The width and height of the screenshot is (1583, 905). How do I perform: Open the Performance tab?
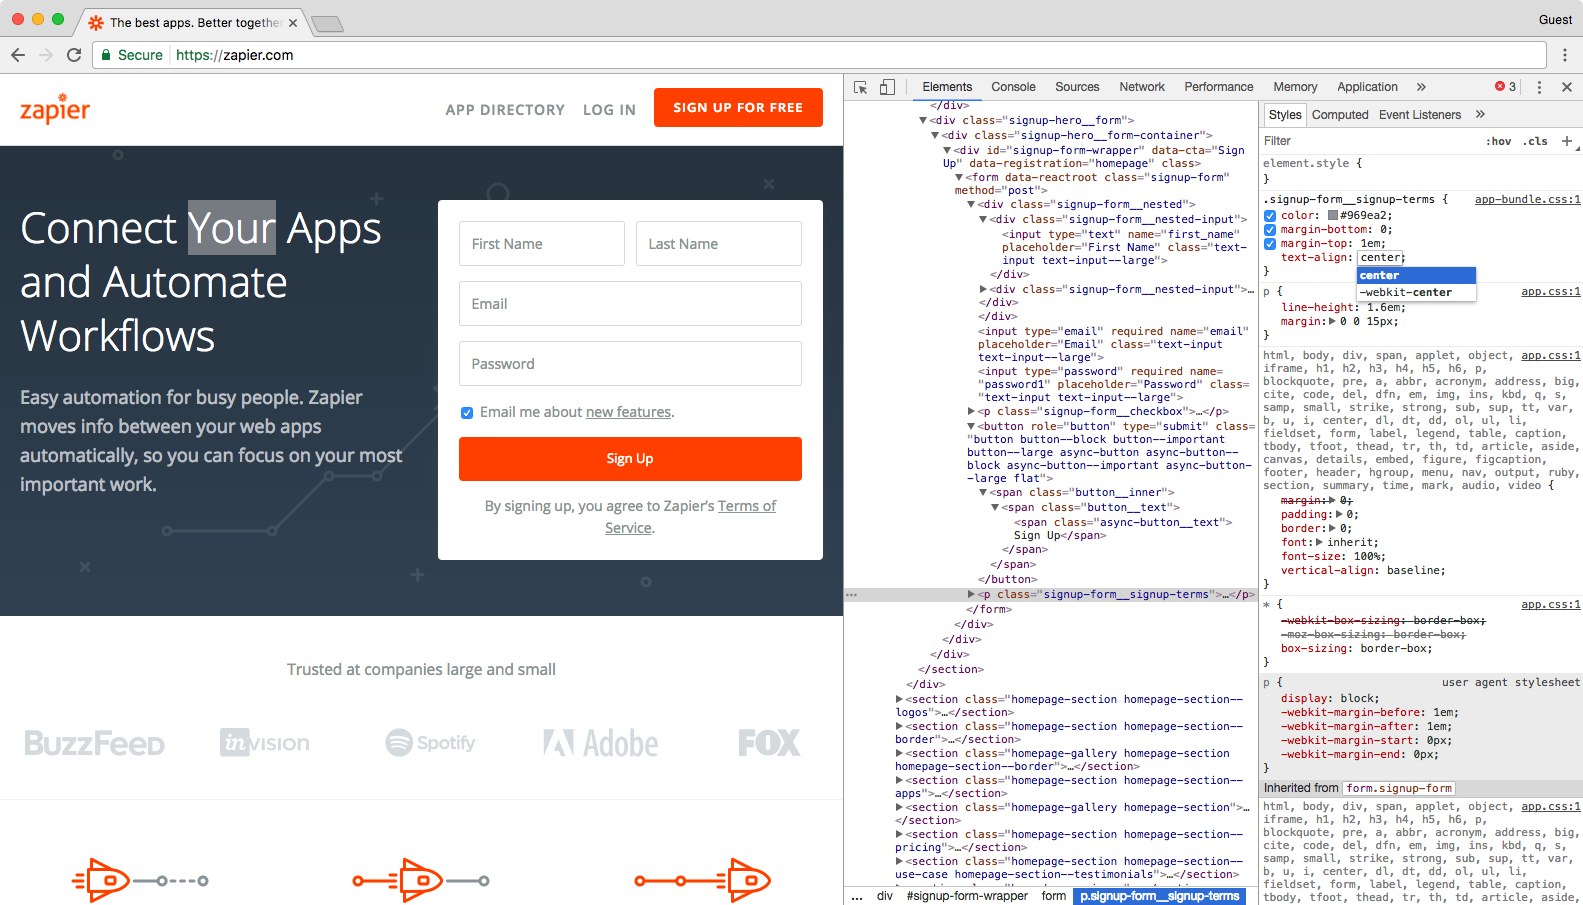[x=1219, y=87]
